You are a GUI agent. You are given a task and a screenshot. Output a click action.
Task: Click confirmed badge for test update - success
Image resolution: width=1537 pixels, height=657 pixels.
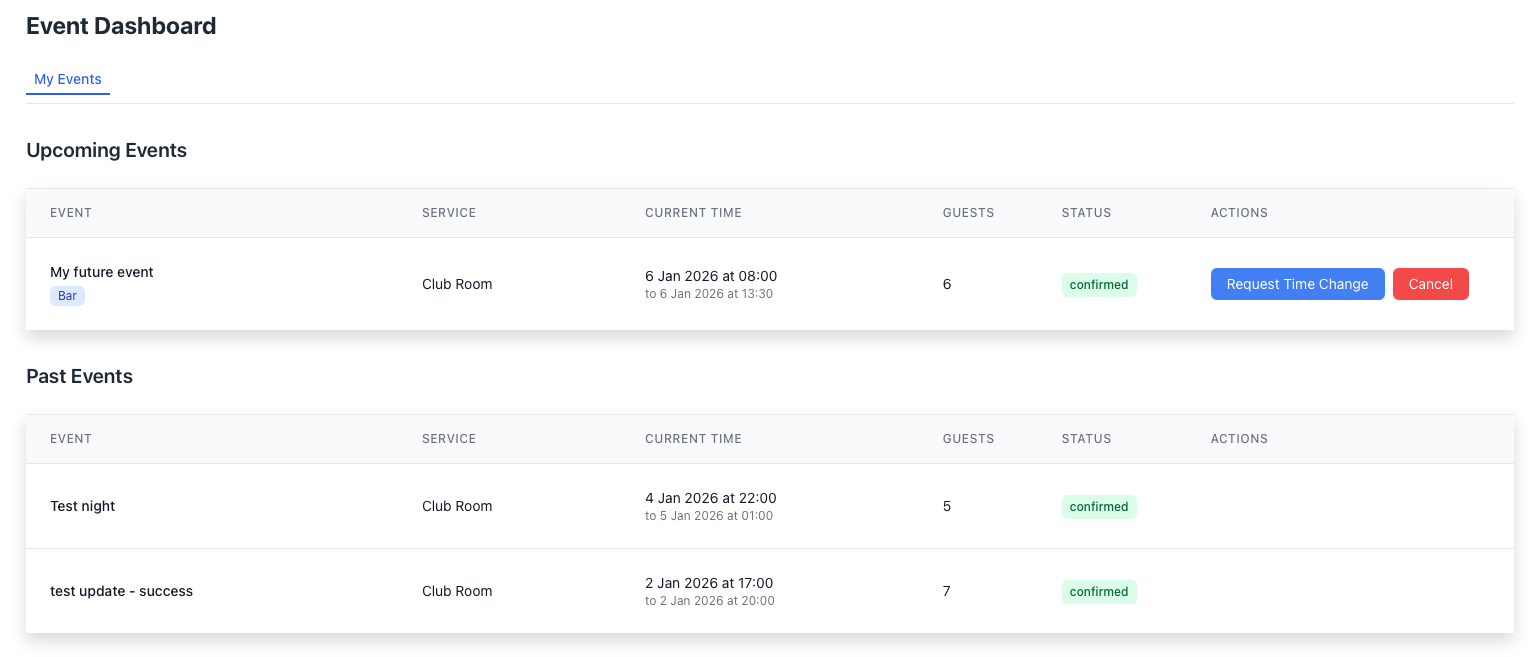tap(1098, 592)
